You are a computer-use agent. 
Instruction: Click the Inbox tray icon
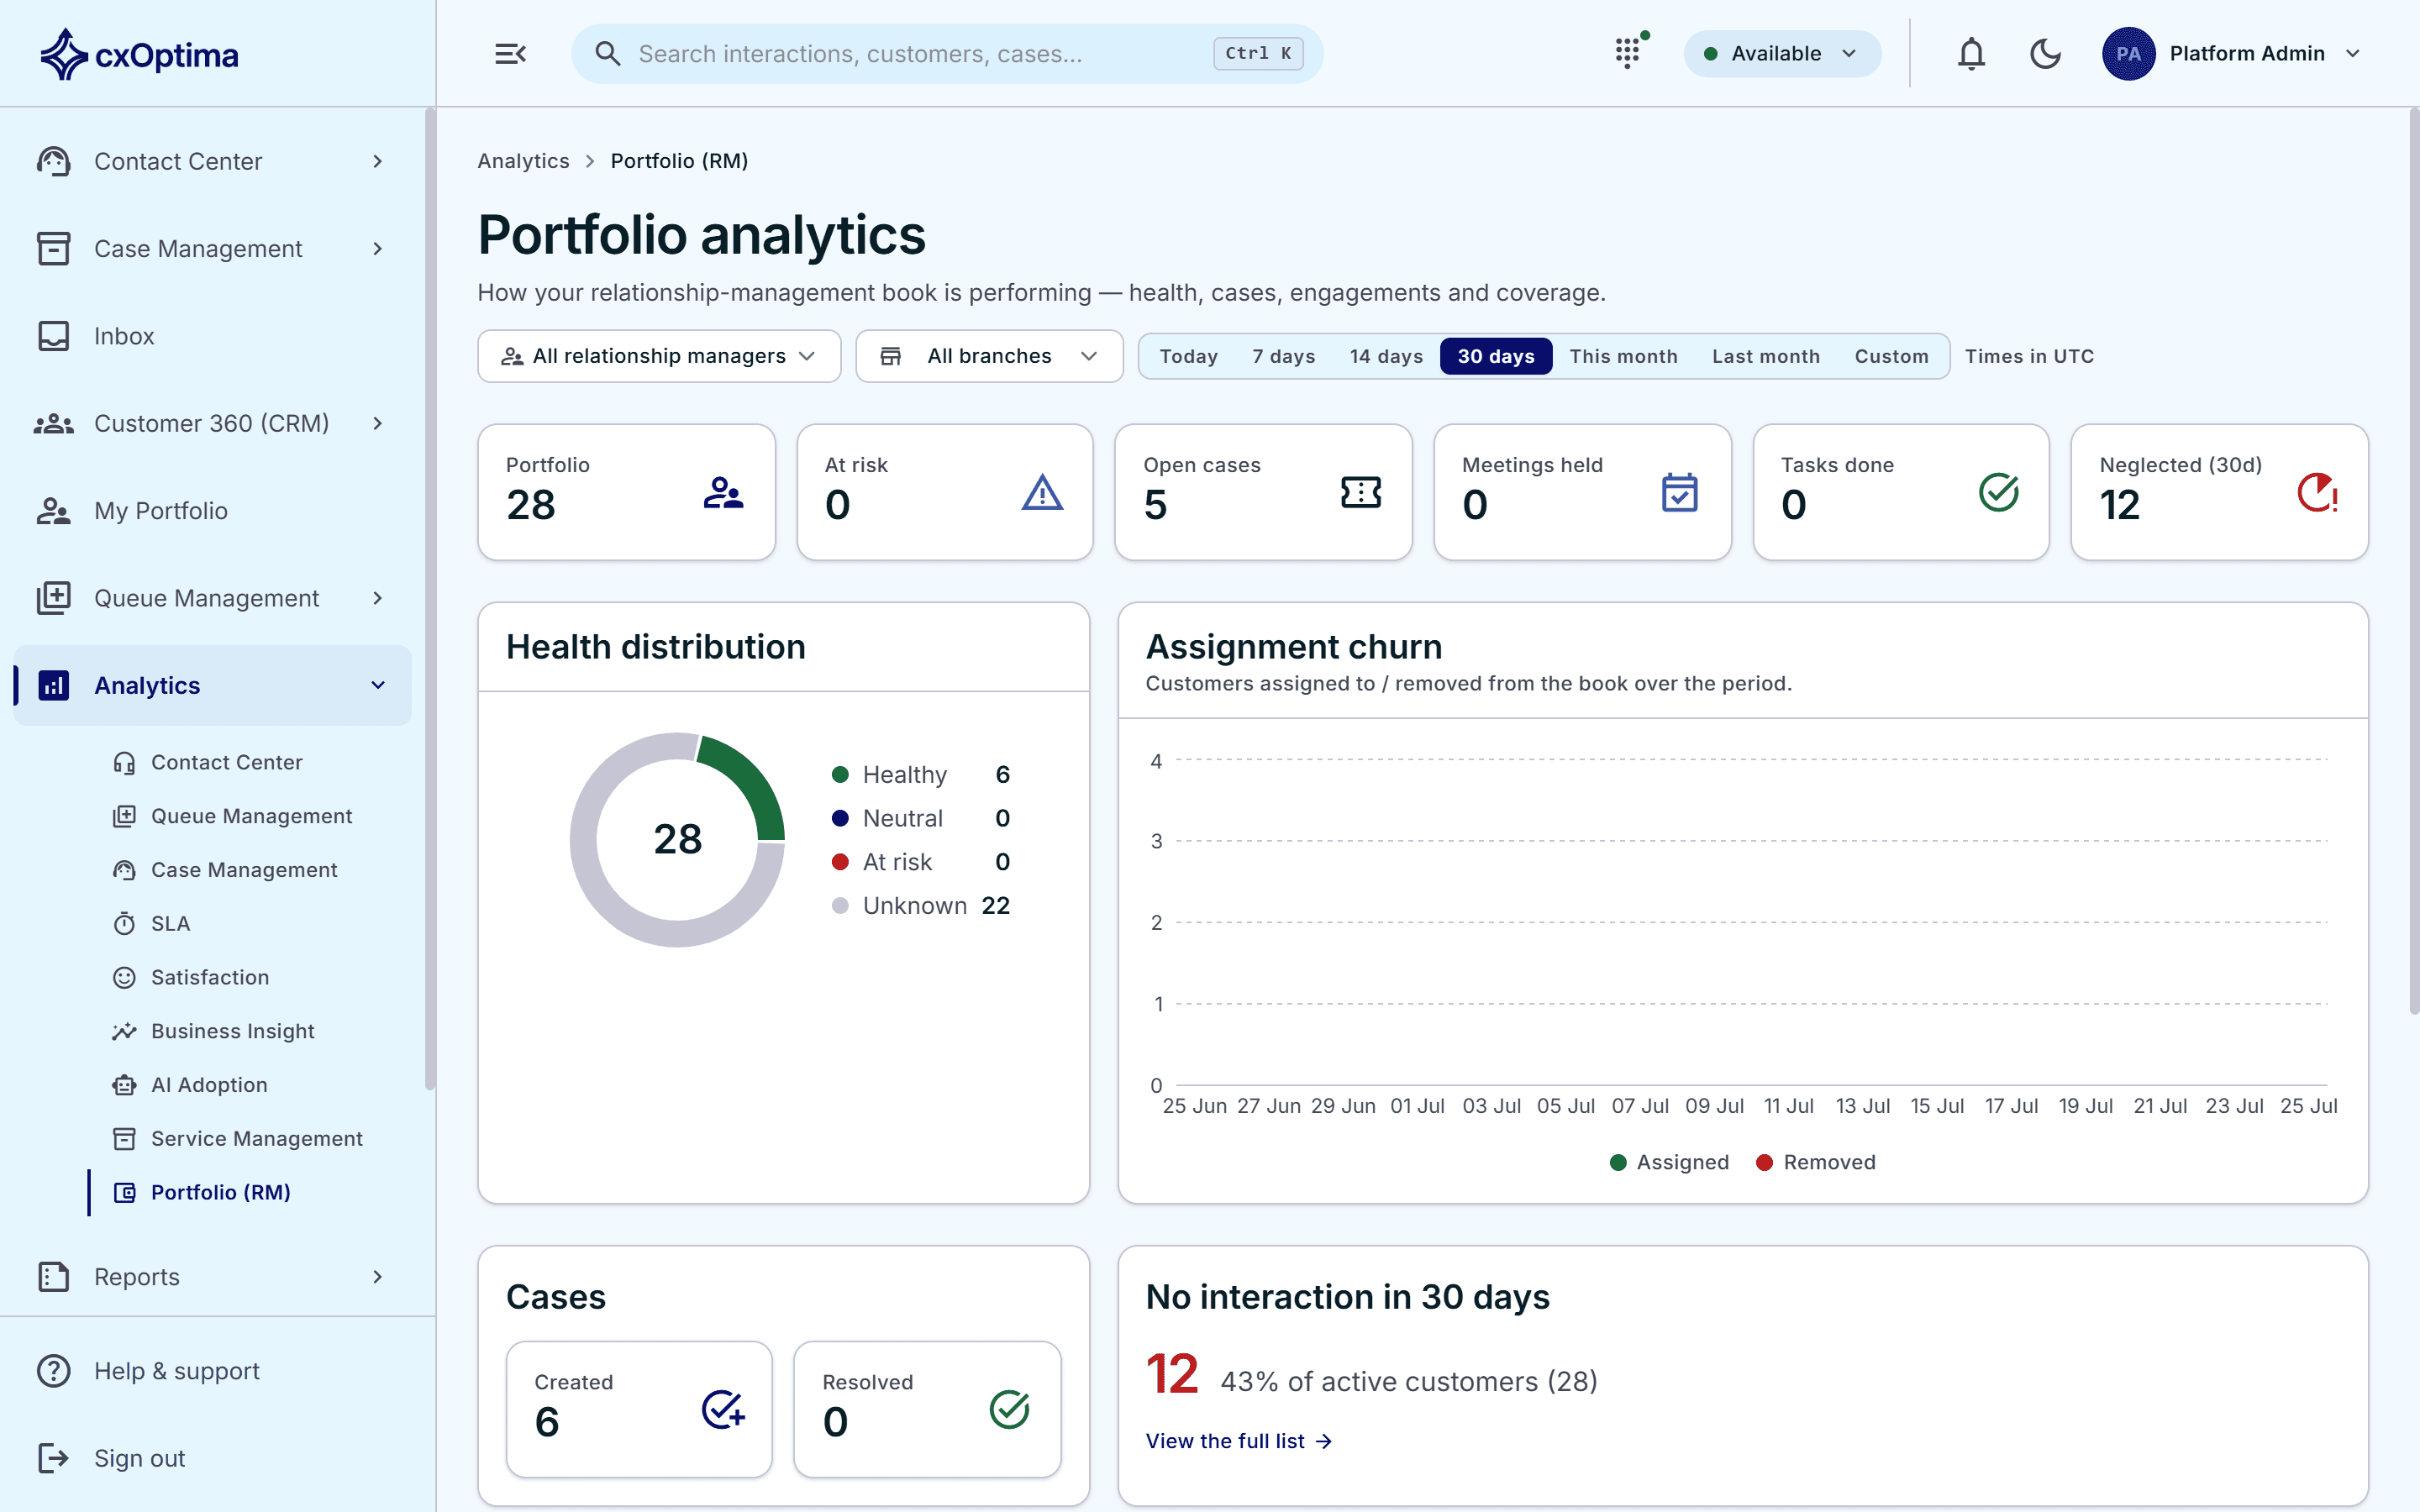point(53,336)
